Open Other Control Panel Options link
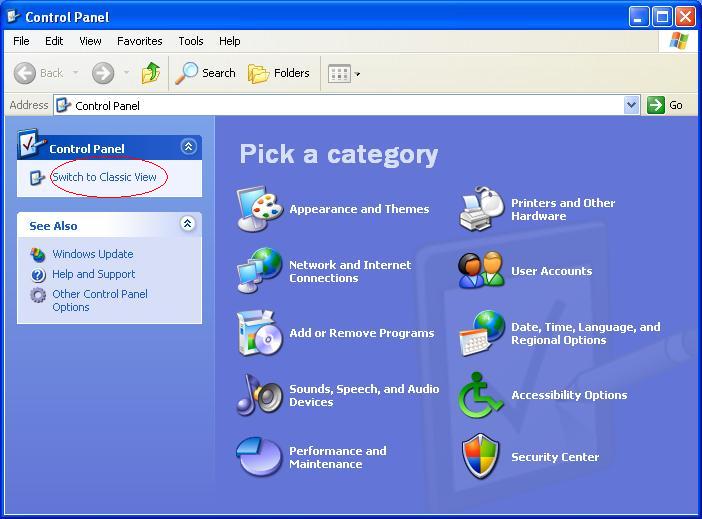The width and height of the screenshot is (702, 519). (100, 300)
